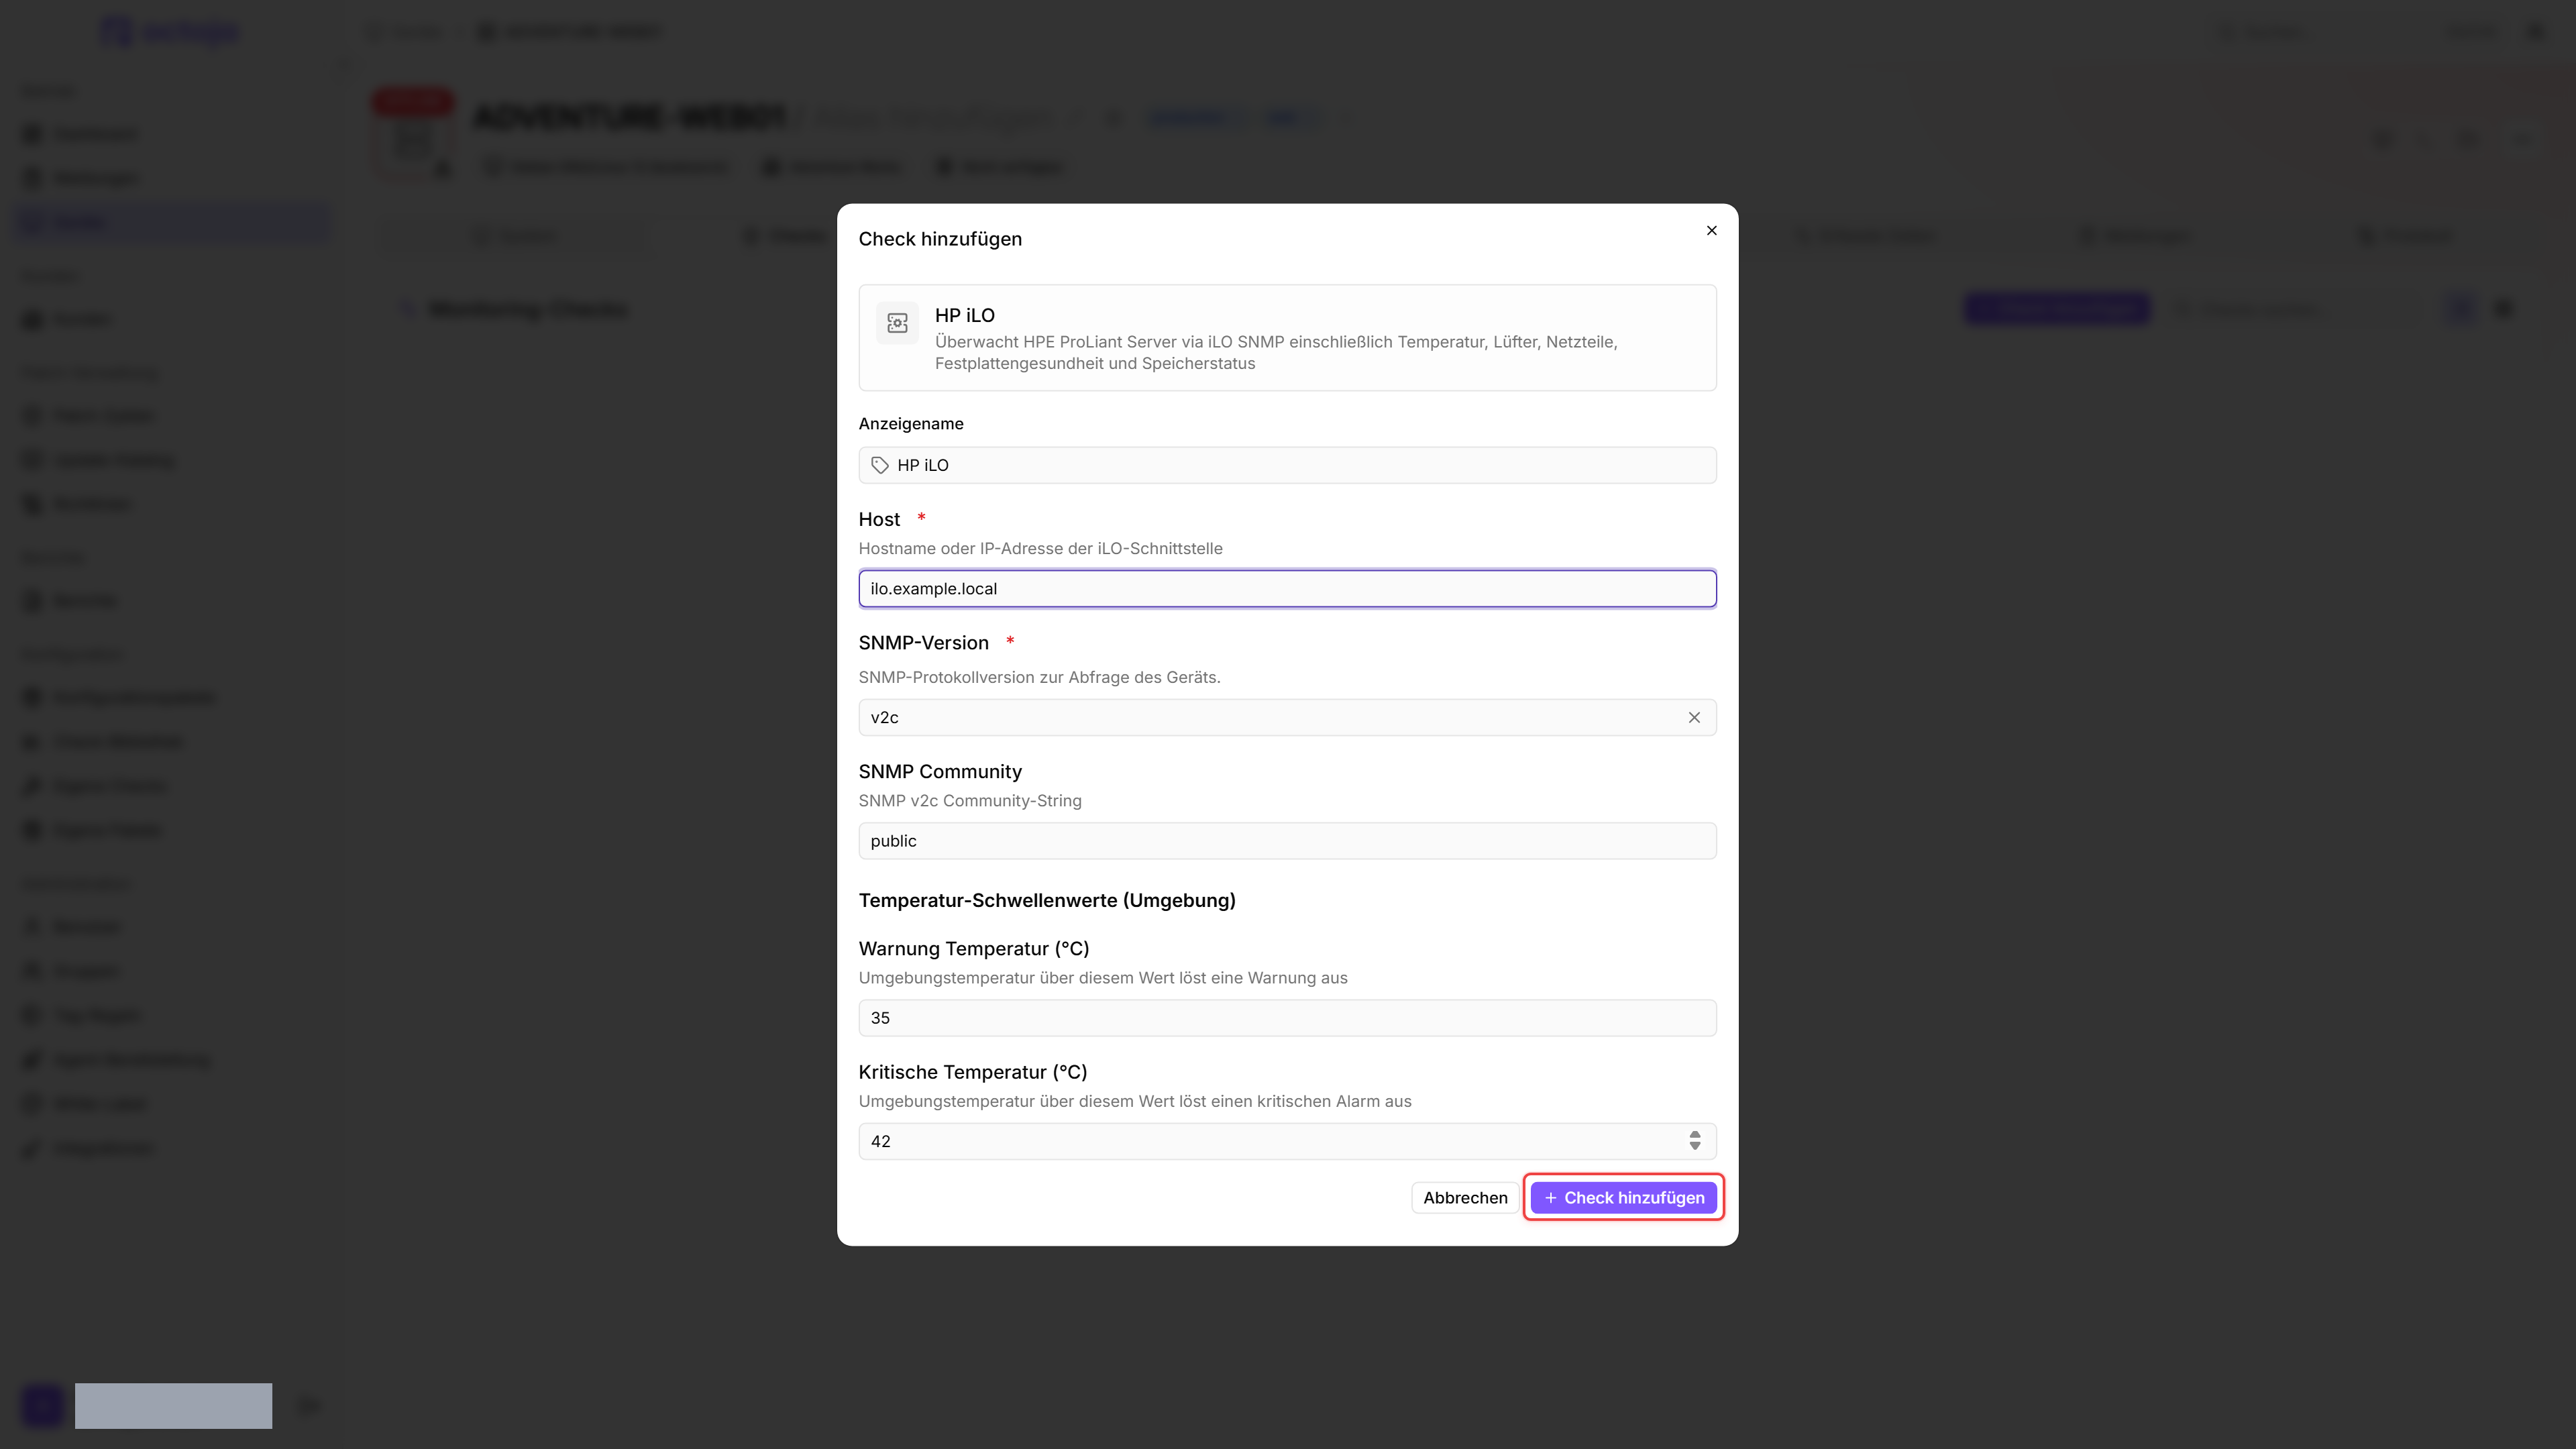Increase the Kritische Temperatur value with up arrow

(1695, 1134)
